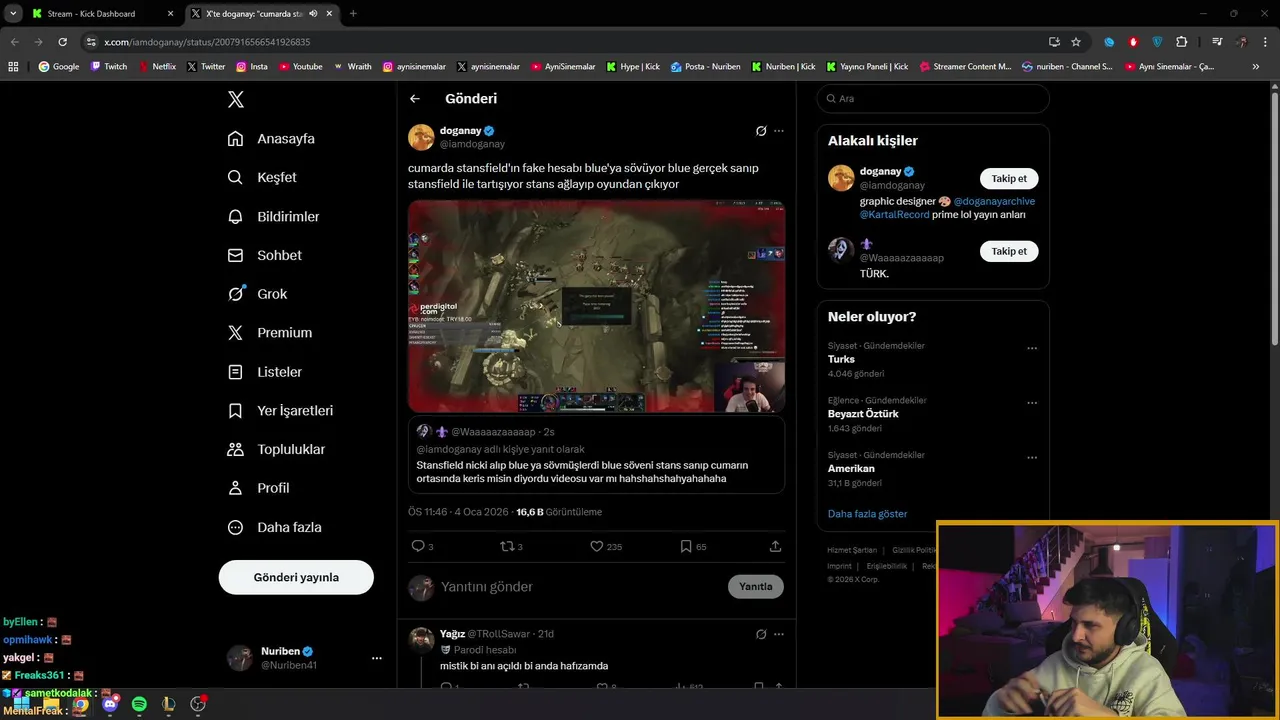
Task: Click the Gönderi yayınla button
Action: point(296,577)
